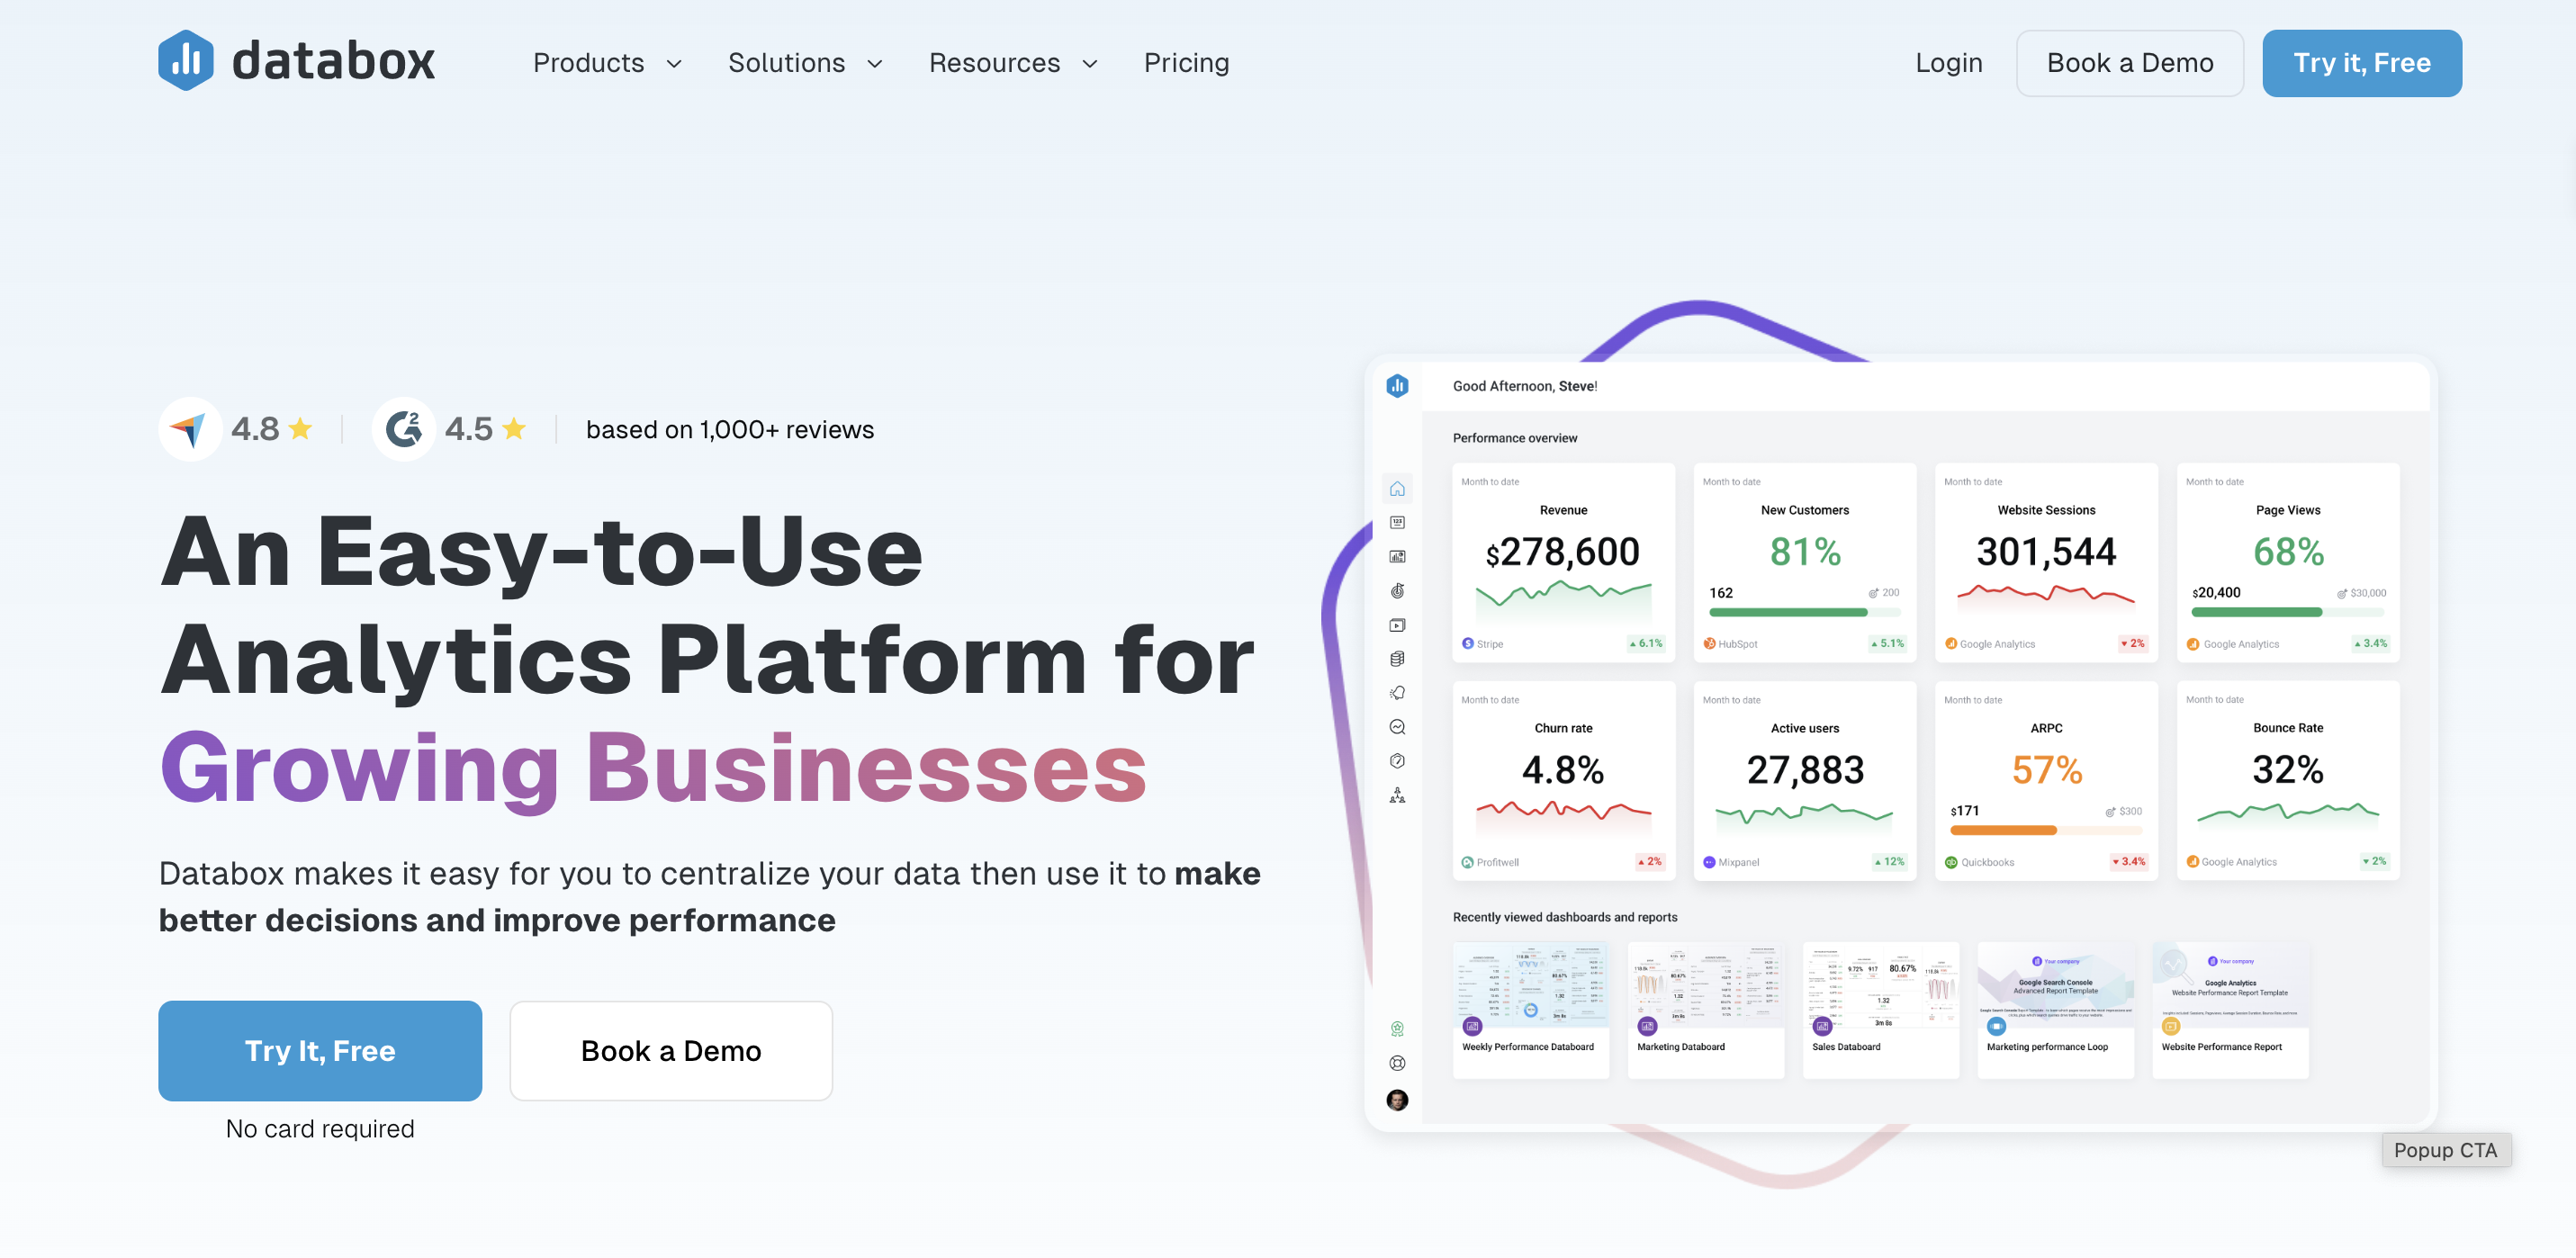
Task: Click "Recently viewed dashboards and reports" heading
Action: [x=1564, y=916]
